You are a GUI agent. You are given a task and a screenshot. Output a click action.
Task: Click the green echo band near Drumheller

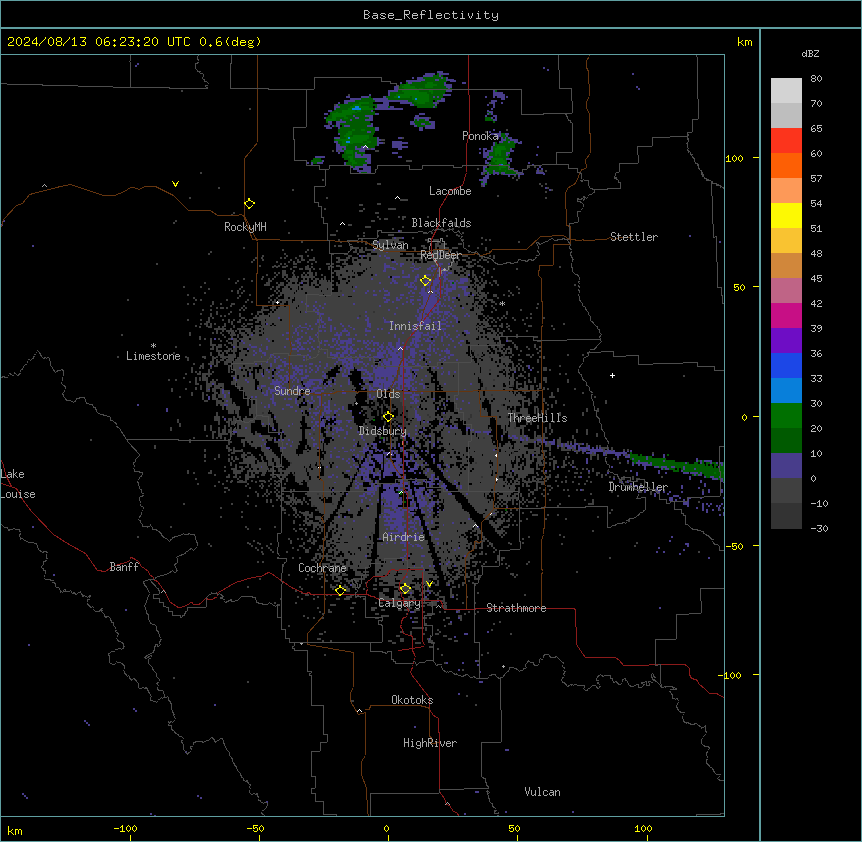pyautogui.click(x=679, y=465)
